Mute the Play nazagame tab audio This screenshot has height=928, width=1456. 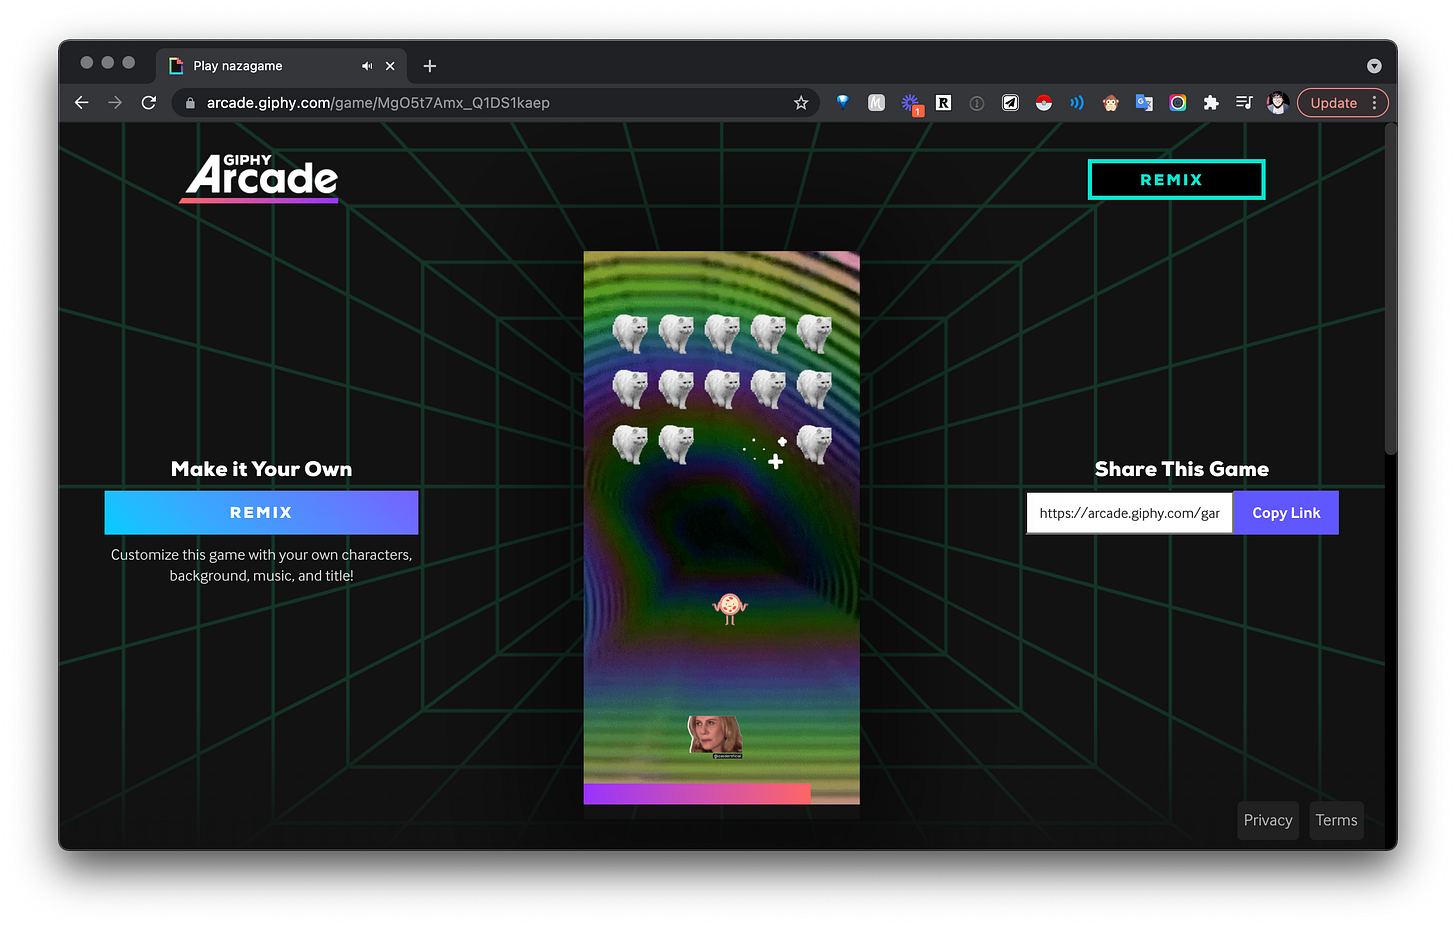[367, 66]
